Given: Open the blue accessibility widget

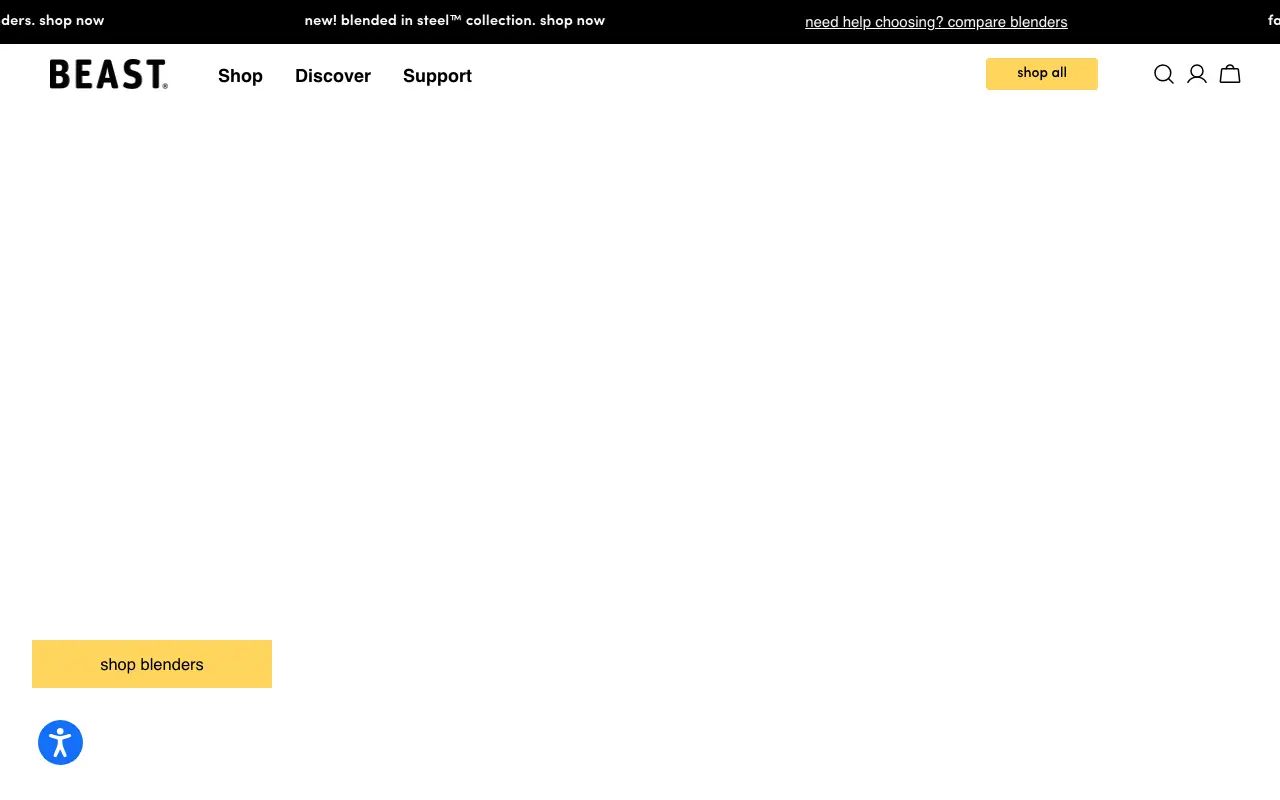Looking at the screenshot, I should click(x=60, y=743).
